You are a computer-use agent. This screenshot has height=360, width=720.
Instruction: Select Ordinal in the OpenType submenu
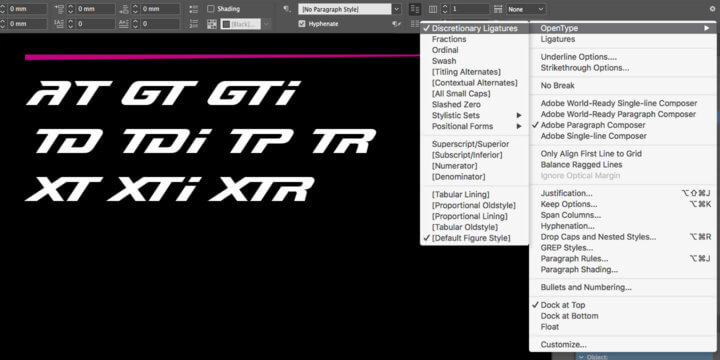click(474, 50)
